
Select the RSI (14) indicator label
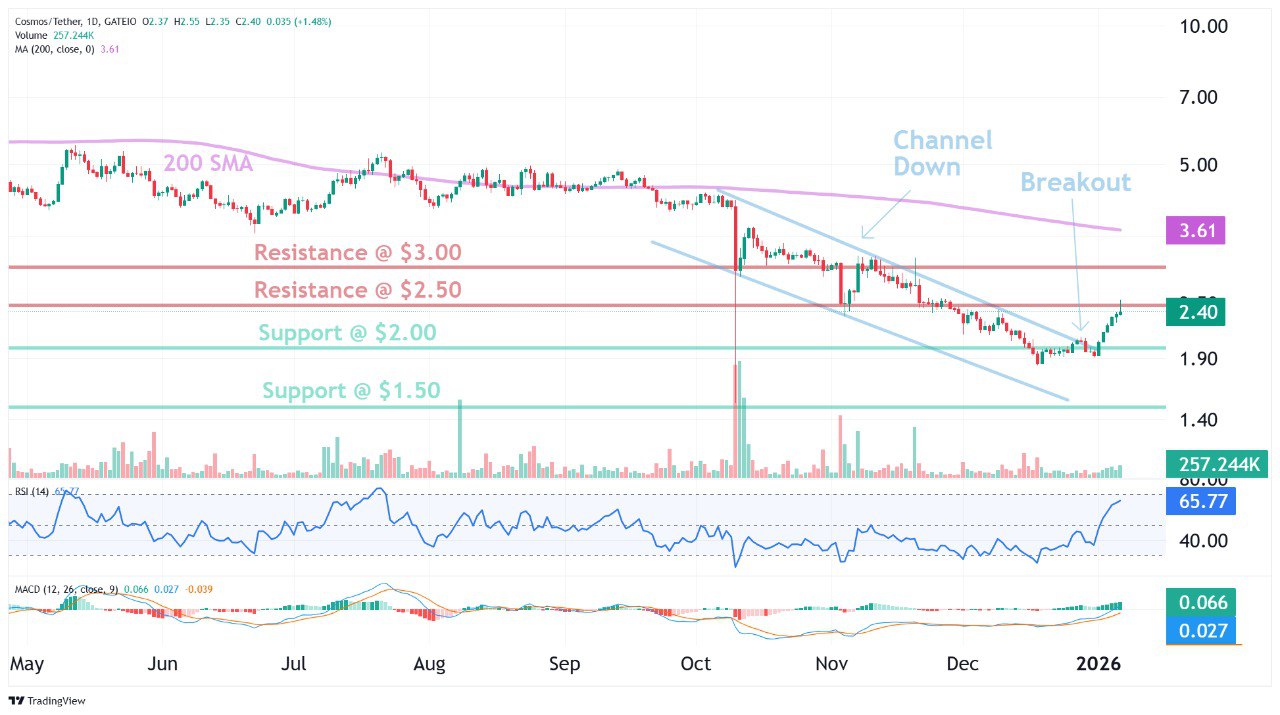32,491
